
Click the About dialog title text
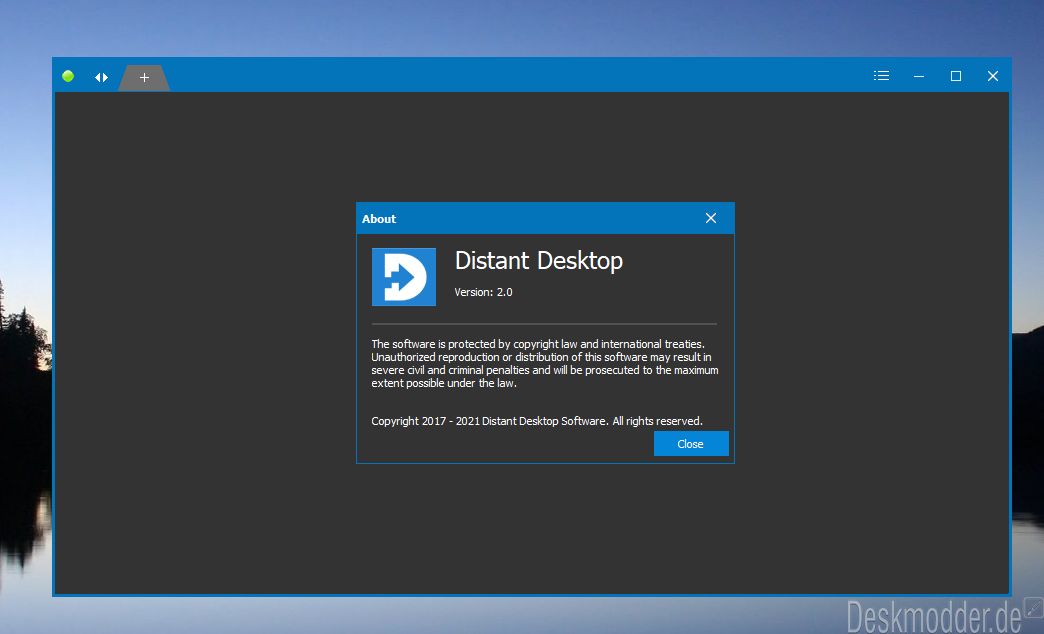[x=379, y=219]
